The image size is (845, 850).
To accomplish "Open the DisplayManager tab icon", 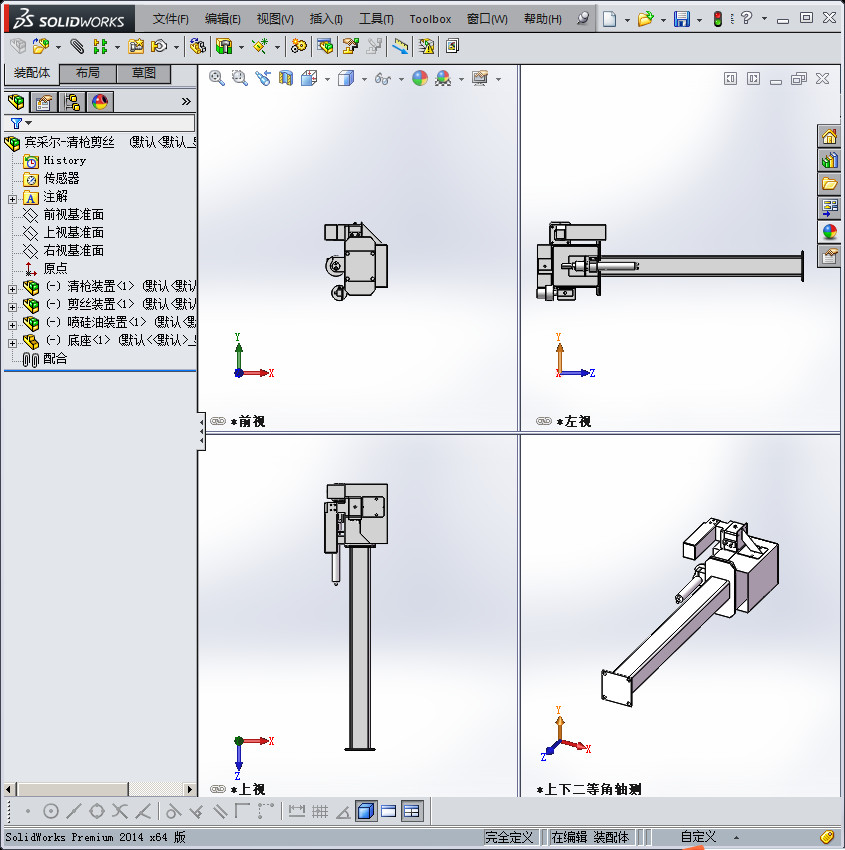I will coord(100,101).
